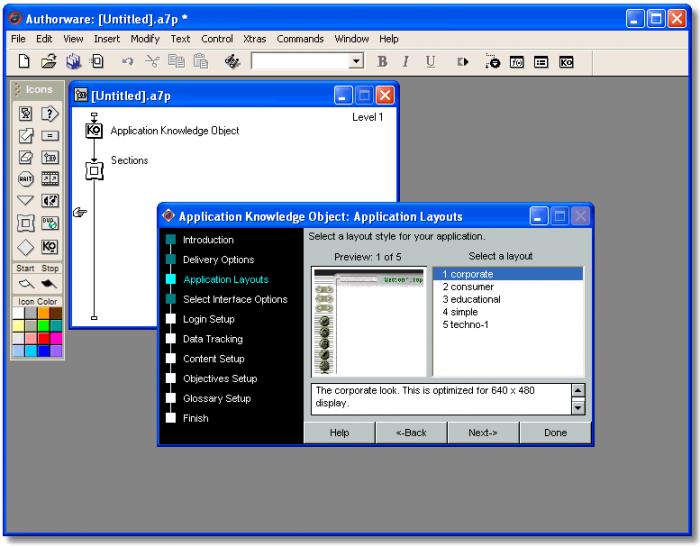Select the Application Knowledge Object flowline icon
The width and height of the screenshot is (700, 547).
[94, 130]
